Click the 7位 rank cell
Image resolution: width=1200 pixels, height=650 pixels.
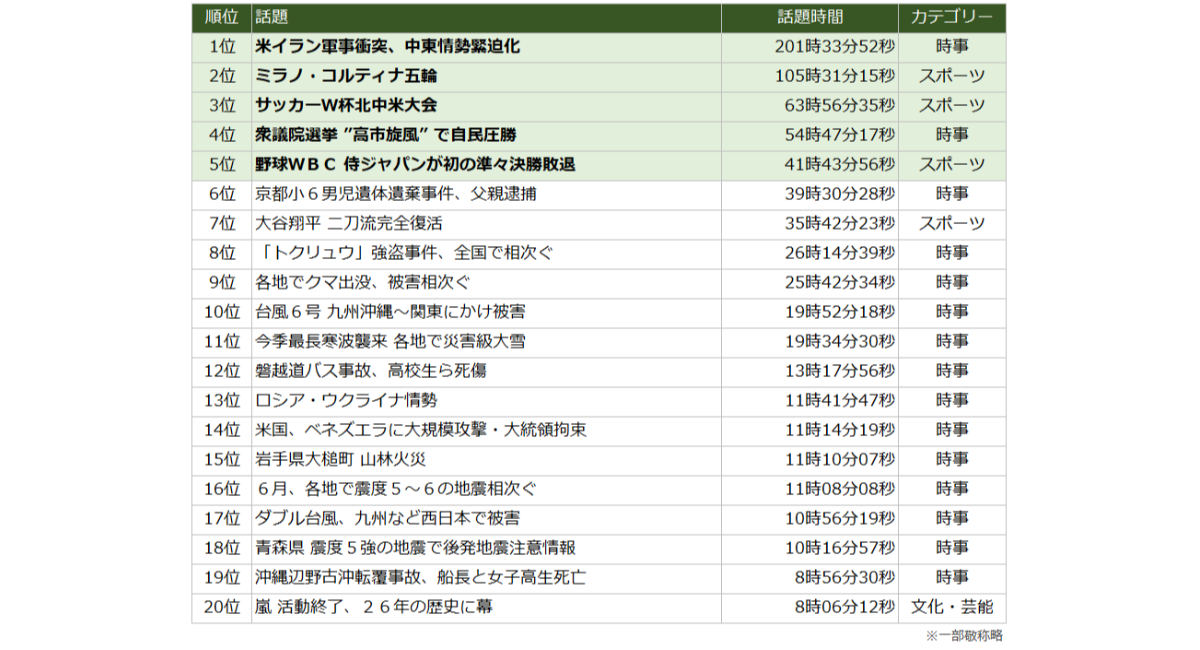[x=222, y=223]
